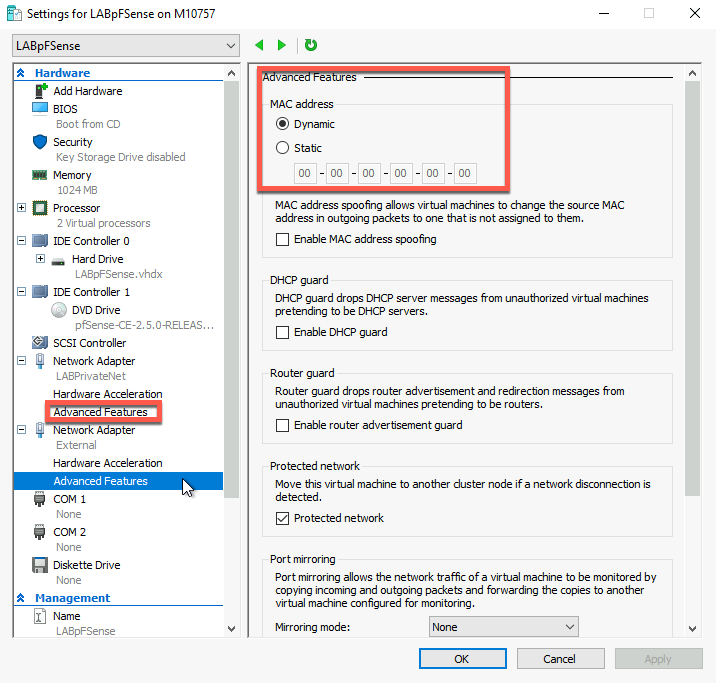Select Hardware Acceleration under External adapter
The width and height of the screenshot is (716, 683).
pos(108,463)
